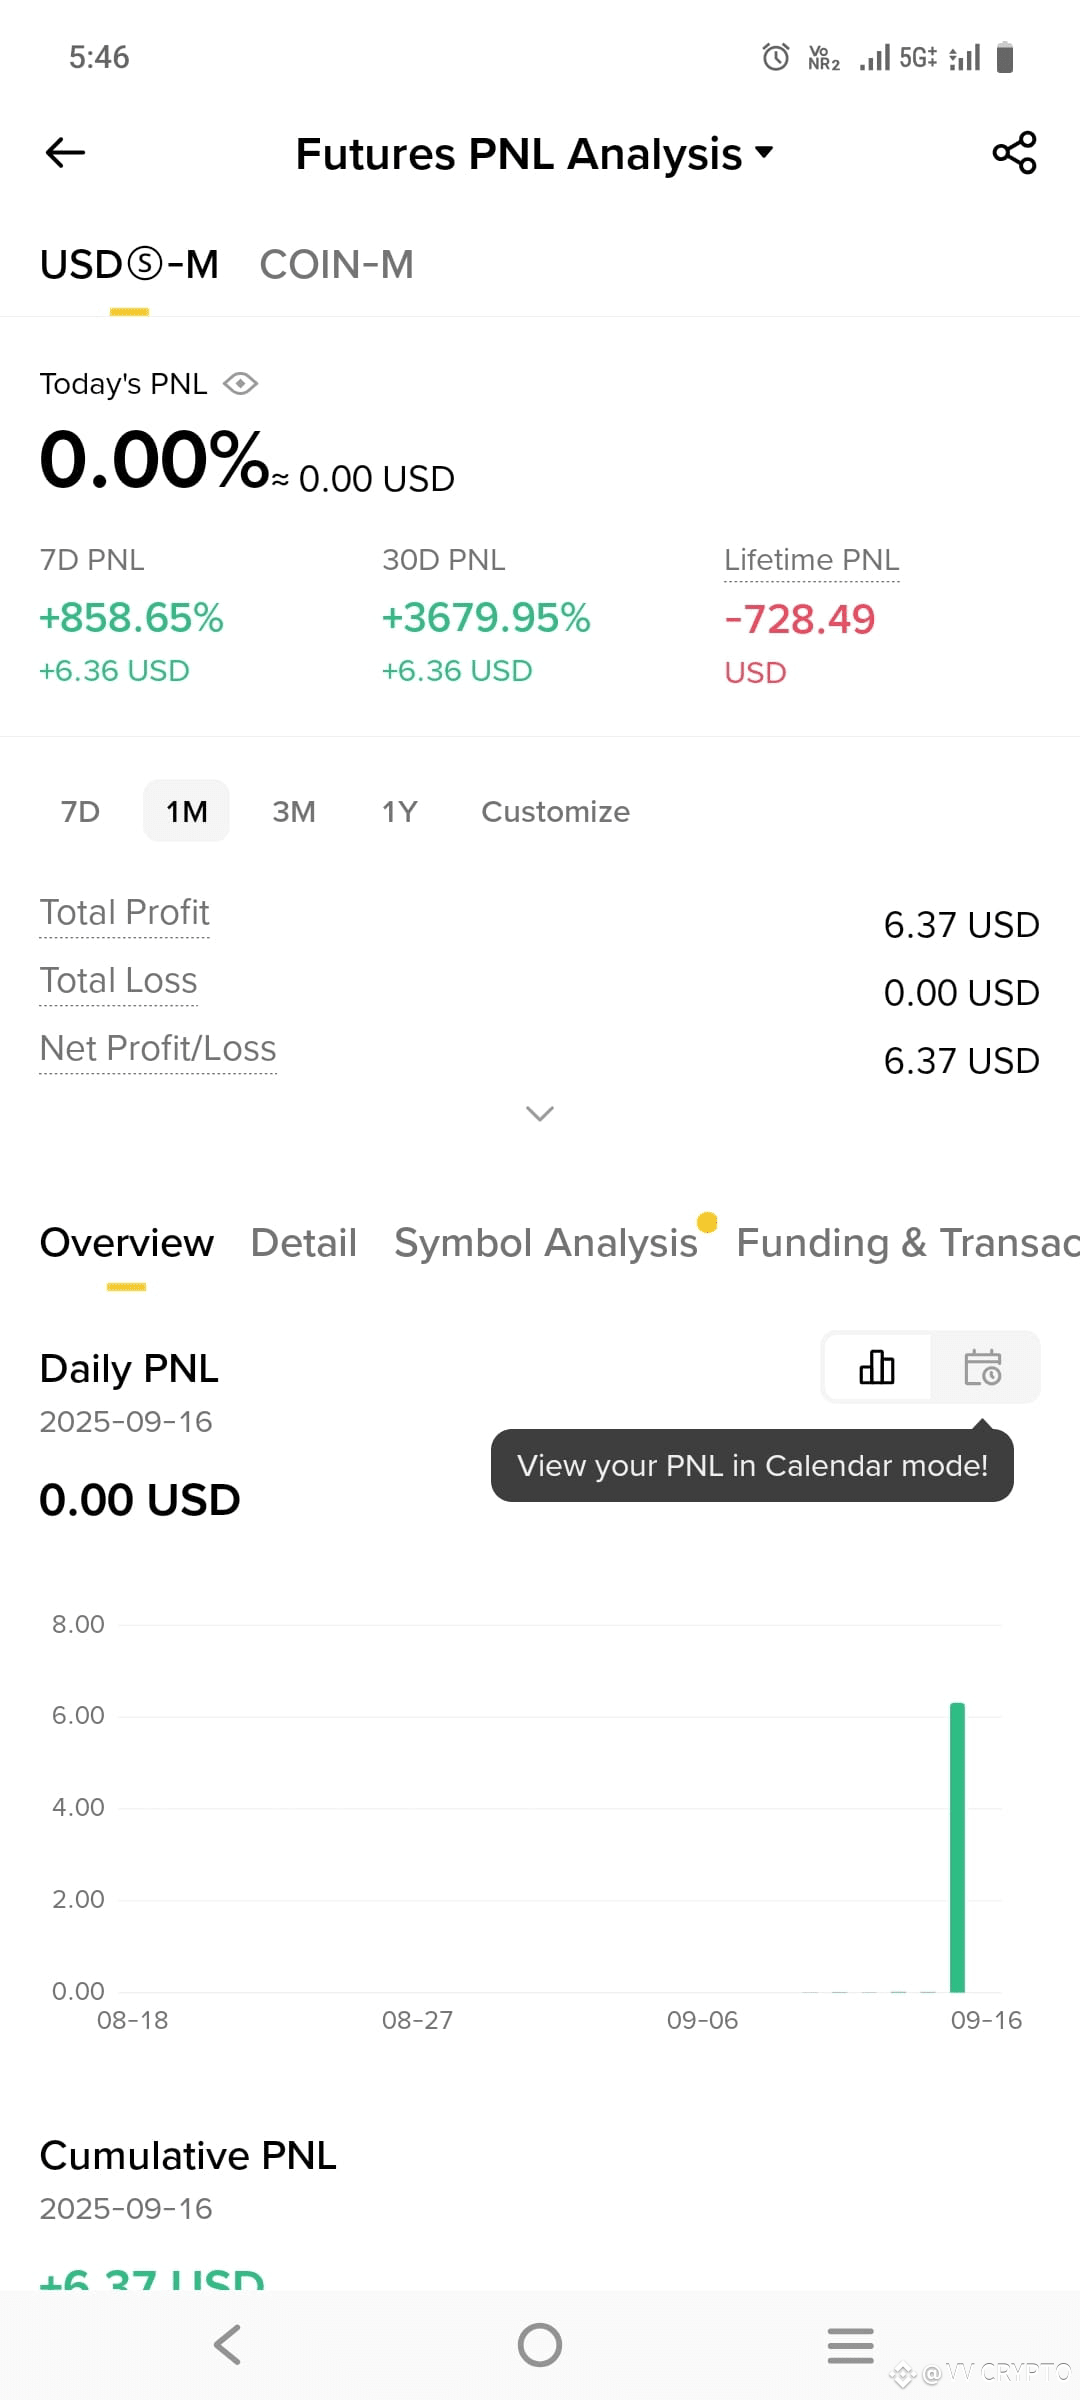Select the green 09-16 daily PNL bar
1080x2400 pixels.
tap(957, 1847)
